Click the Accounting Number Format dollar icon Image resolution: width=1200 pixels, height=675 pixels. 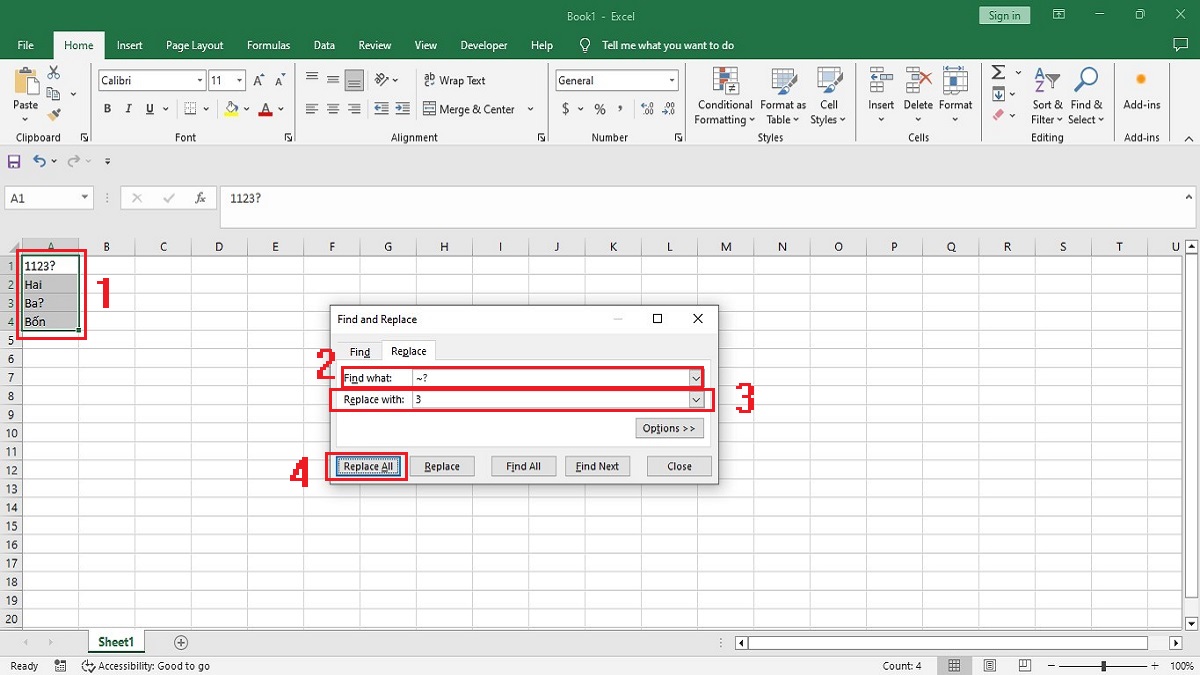click(565, 109)
